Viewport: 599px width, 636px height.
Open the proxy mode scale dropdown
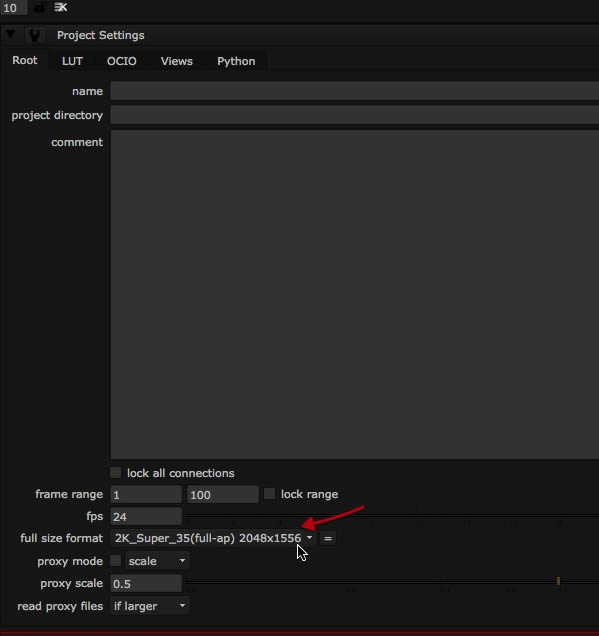click(x=157, y=561)
